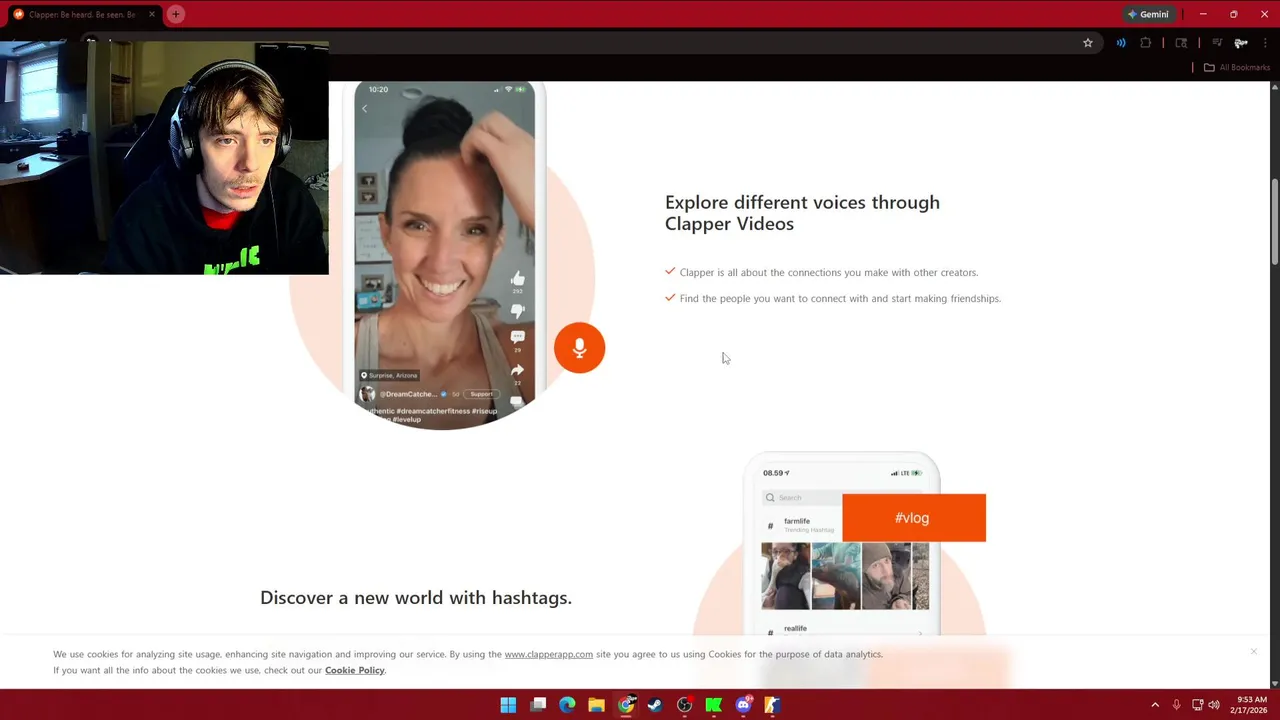Click the Discover a new world heading

(x=416, y=597)
